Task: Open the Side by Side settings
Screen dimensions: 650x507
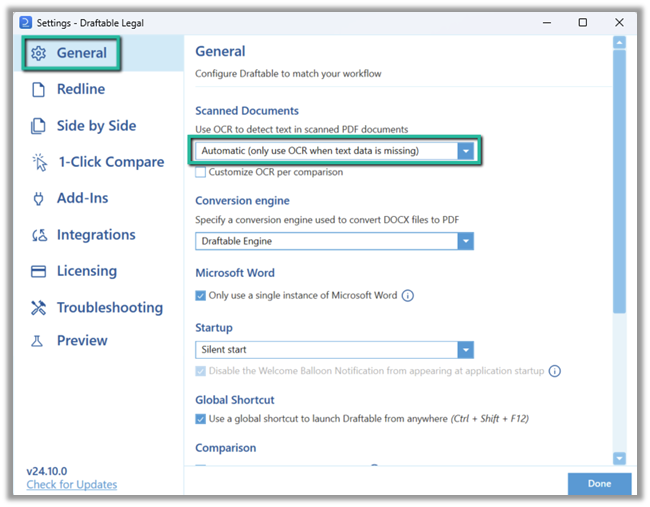Action: click(99, 126)
